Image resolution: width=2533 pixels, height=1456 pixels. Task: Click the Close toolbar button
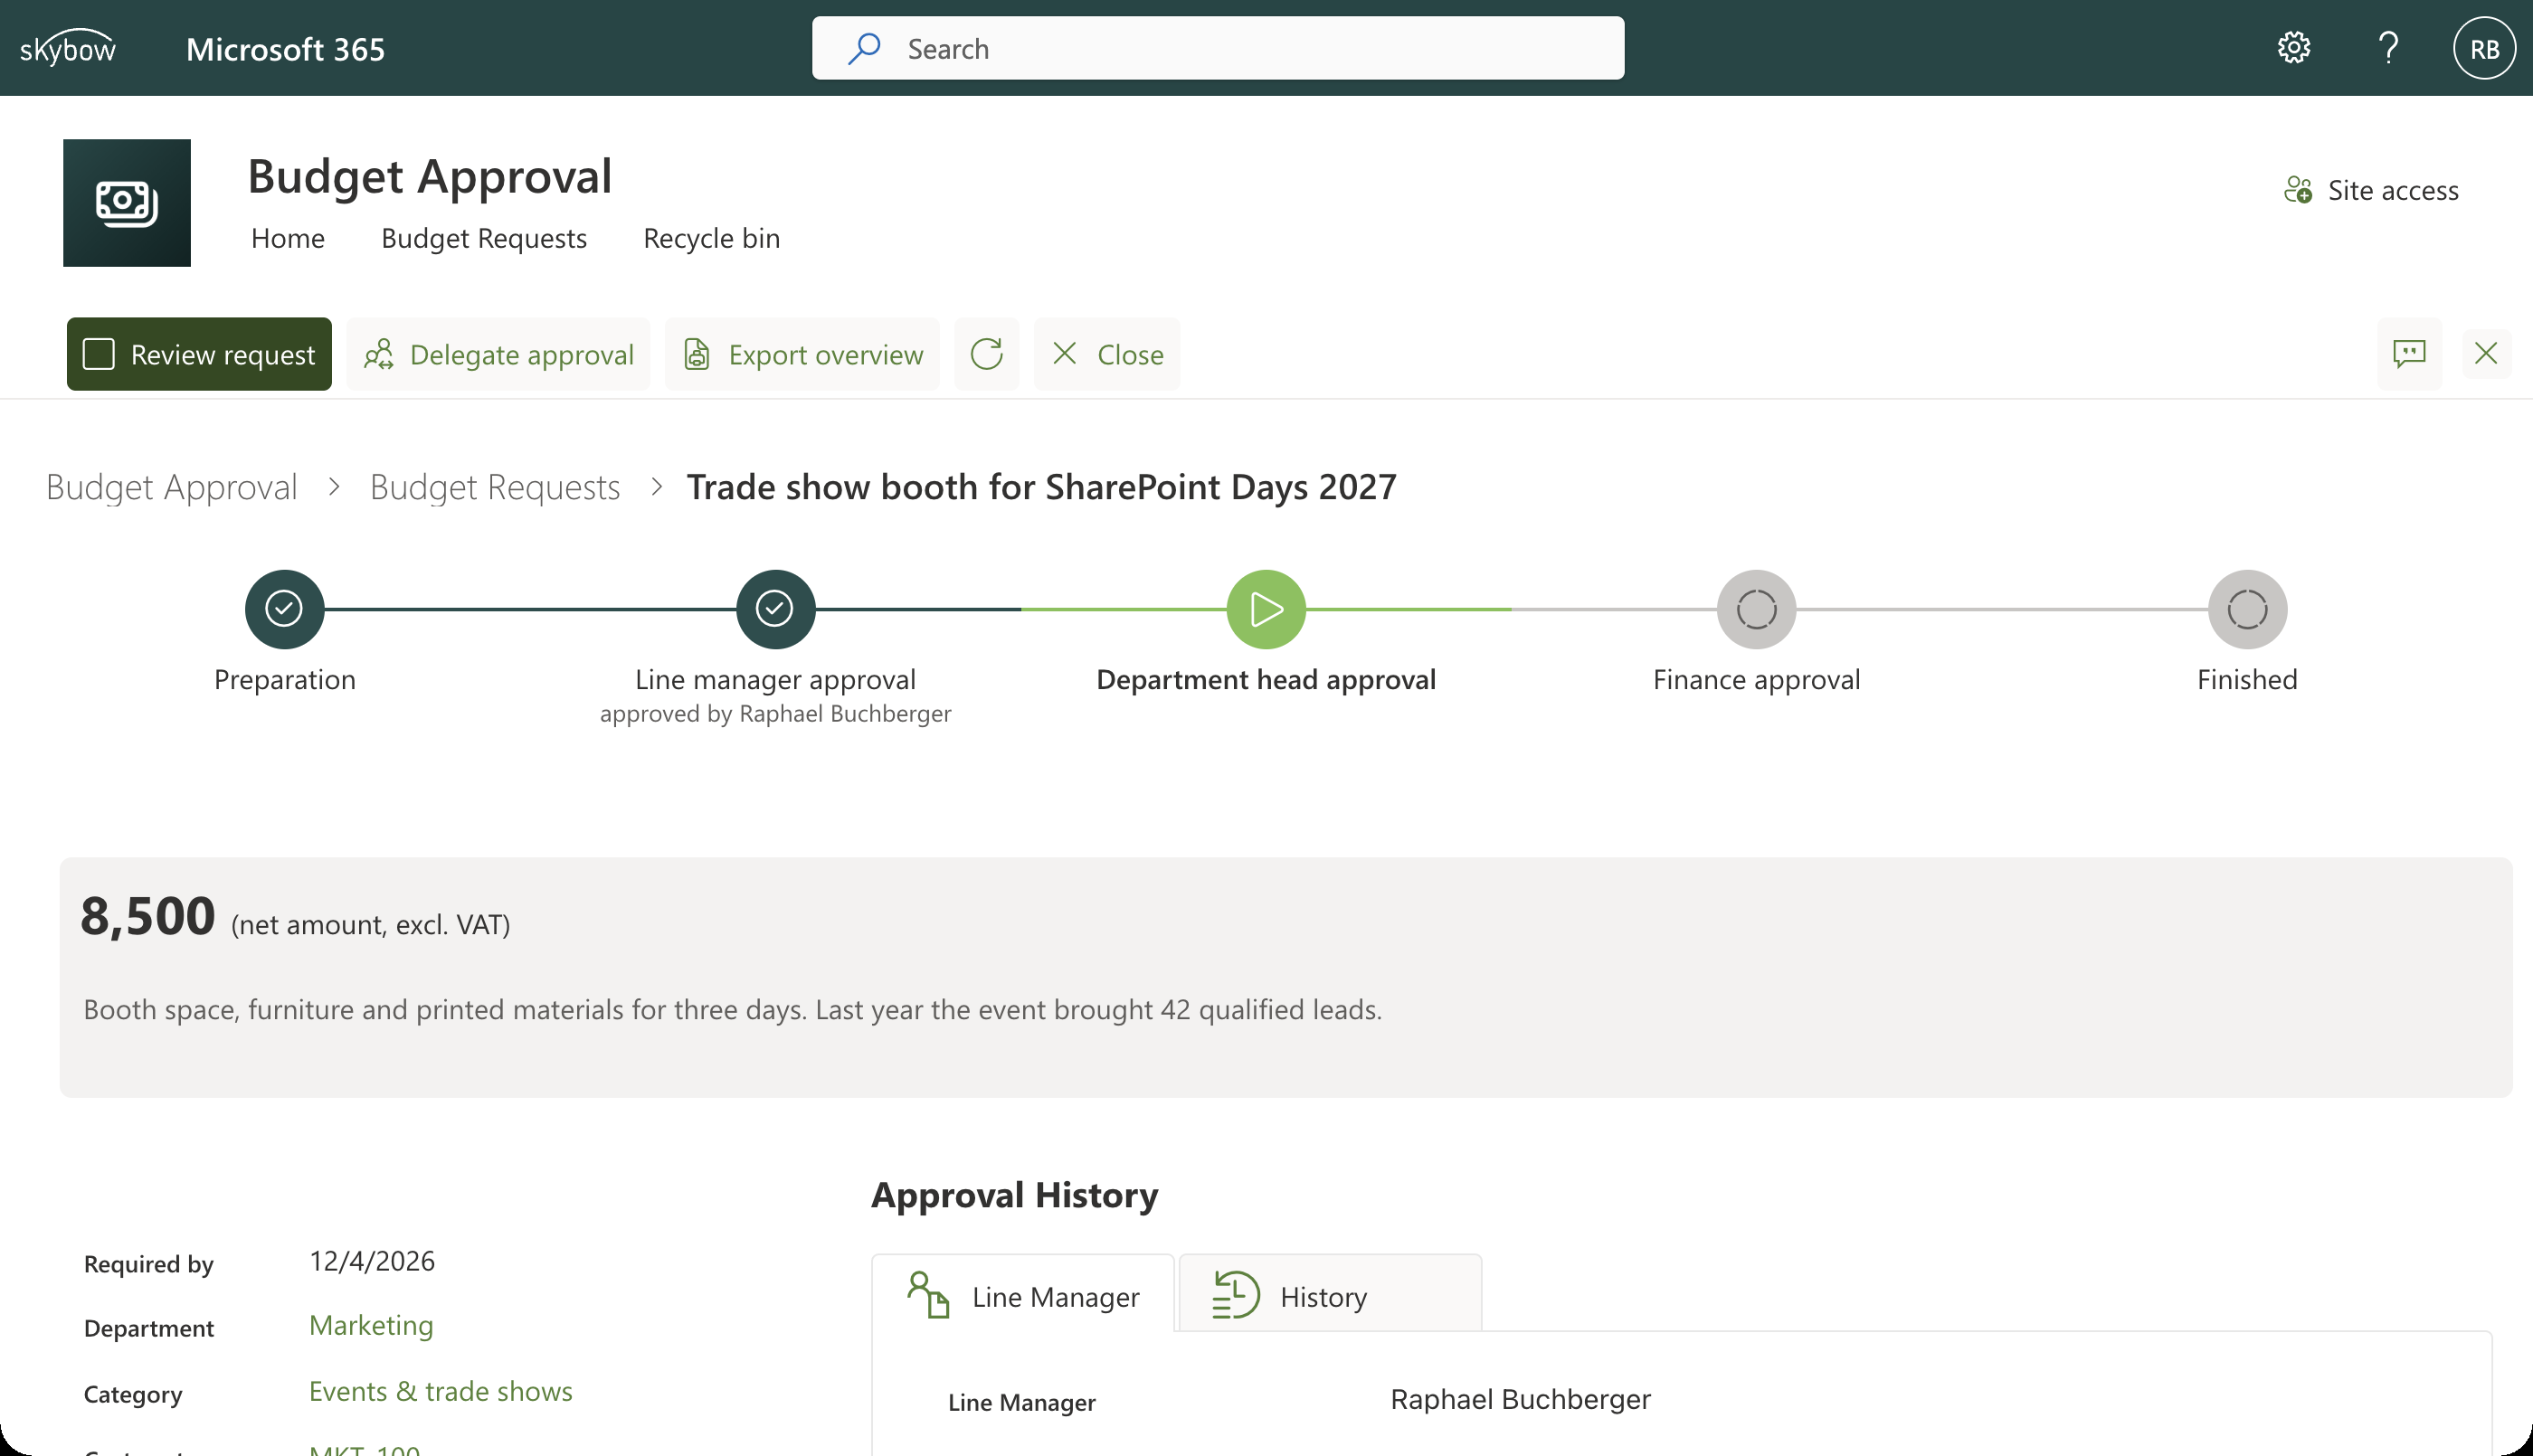pos(1107,354)
